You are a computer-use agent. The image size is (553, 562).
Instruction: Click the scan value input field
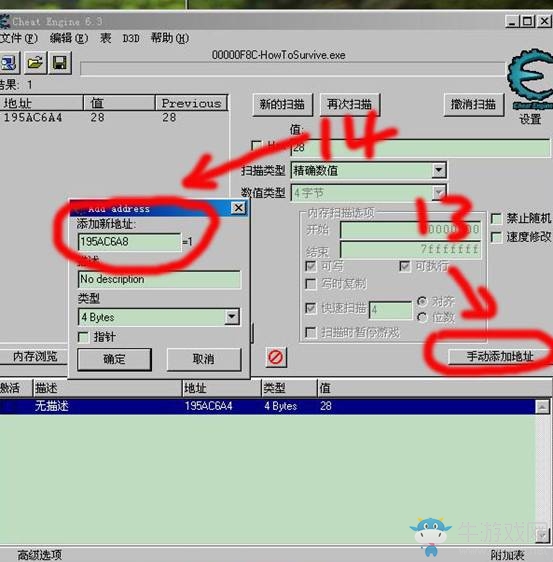(x=420, y=148)
